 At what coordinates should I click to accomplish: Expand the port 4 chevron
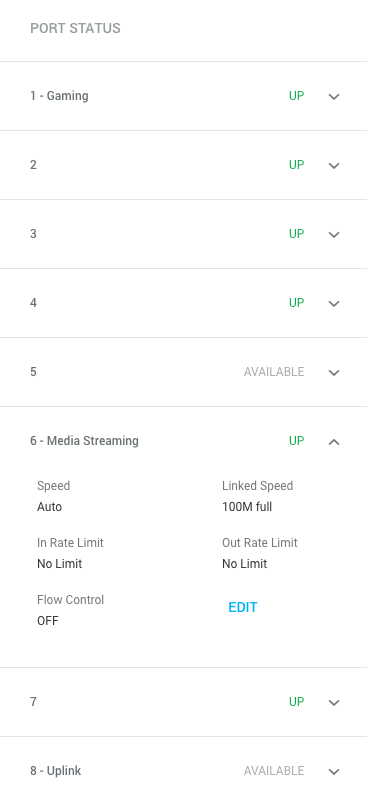334,303
